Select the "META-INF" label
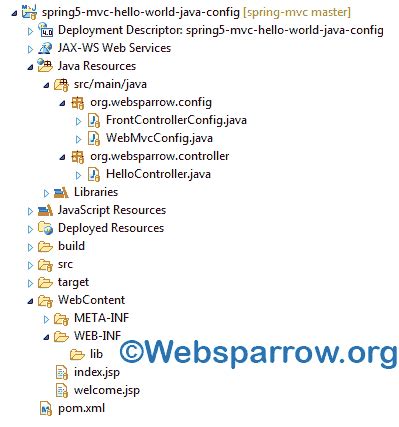The image size is (399, 427). click(x=101, y=318)
